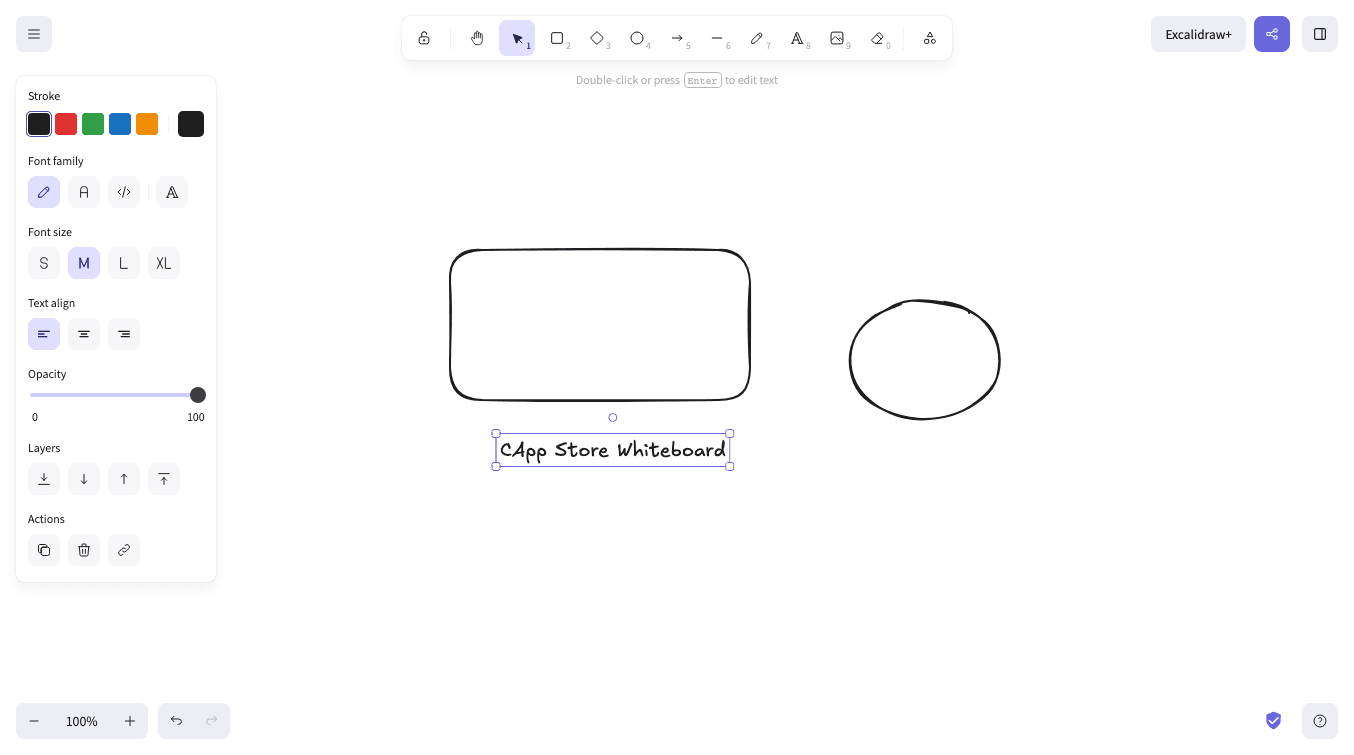Choose the Line tool
This screenshot has width=1354, height=755.
717,38
